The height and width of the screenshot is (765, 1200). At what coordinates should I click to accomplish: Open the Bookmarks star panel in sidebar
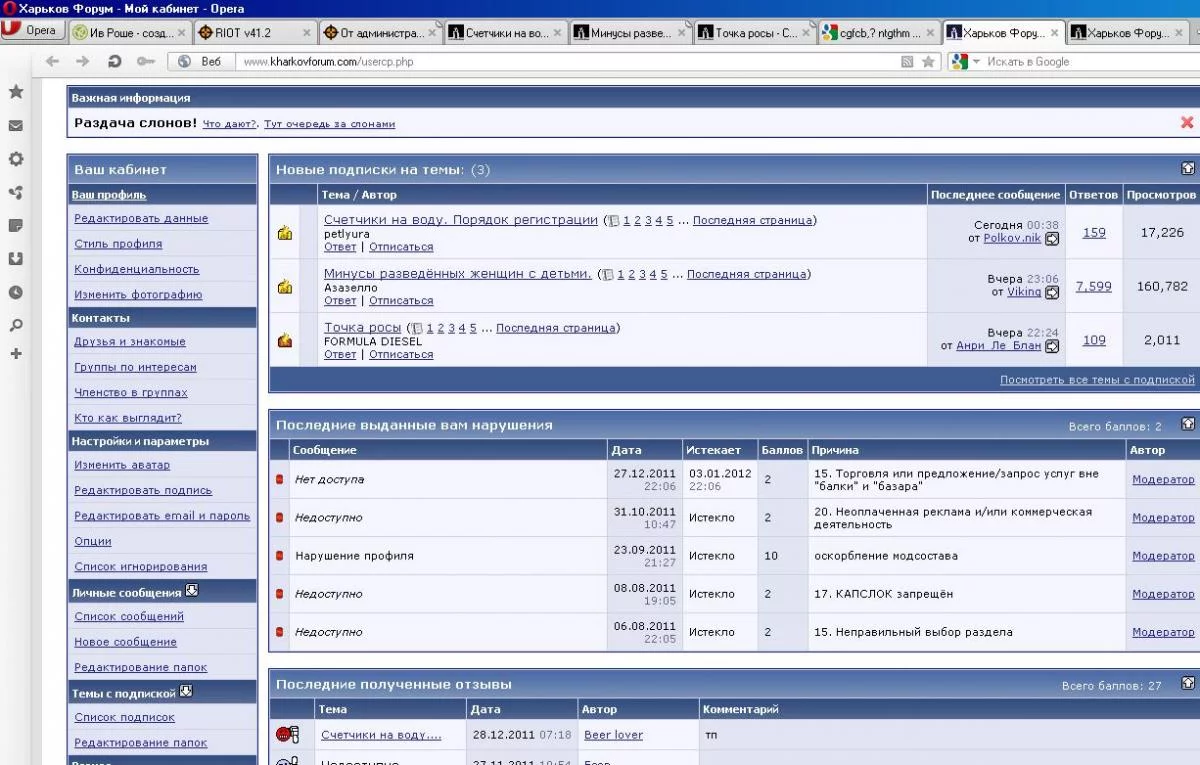[x=16, y=92]
